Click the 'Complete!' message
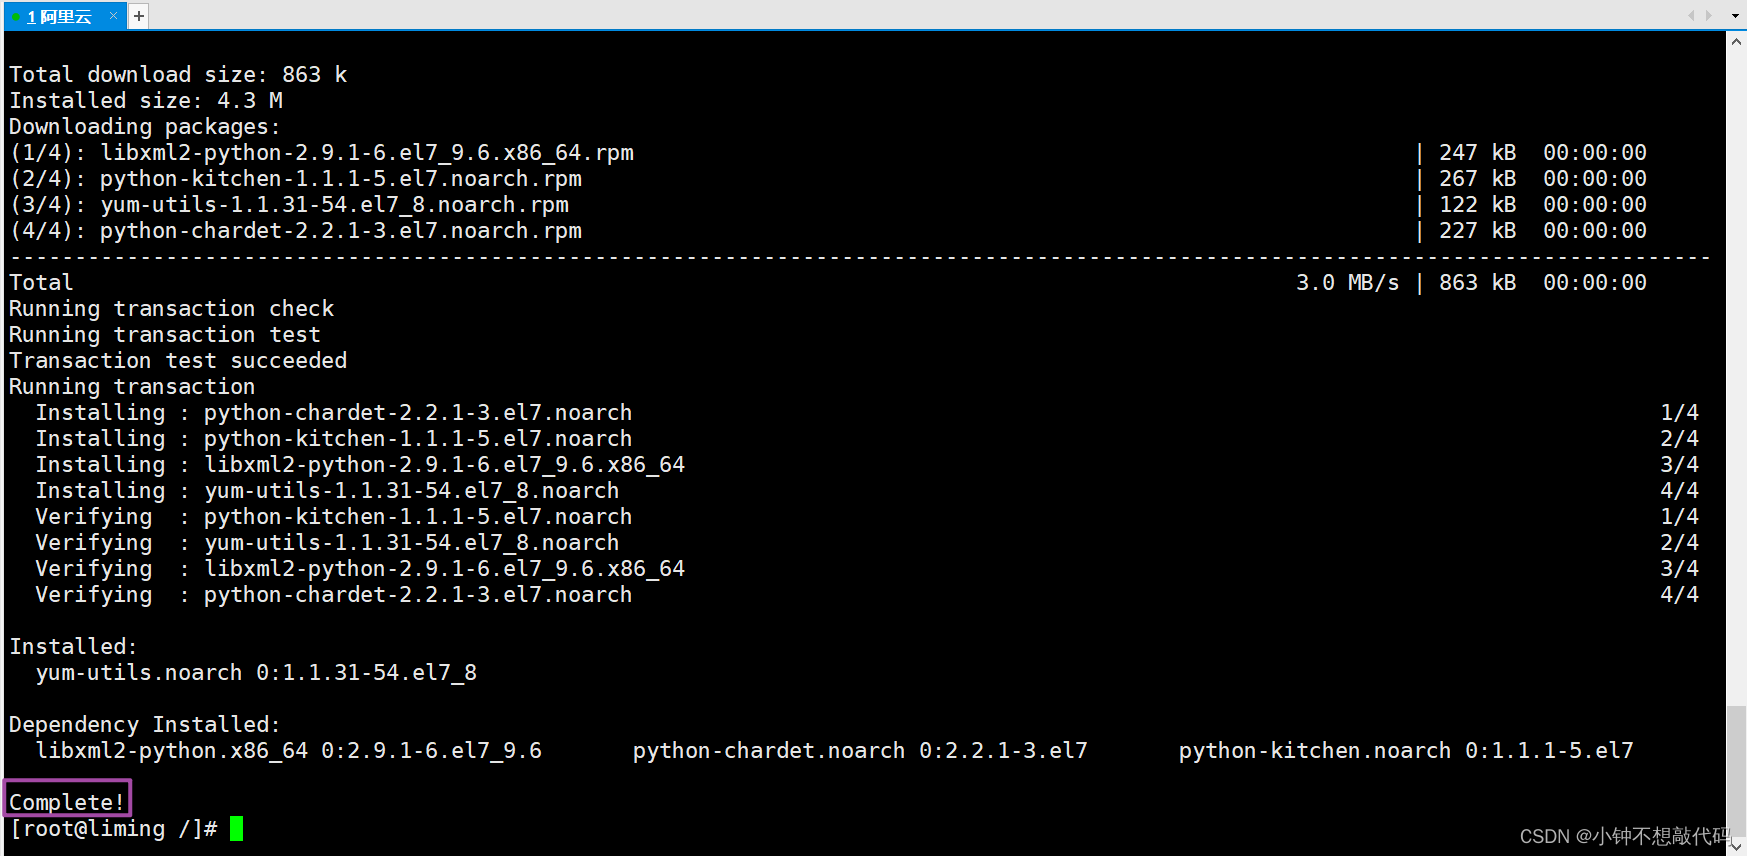The height and width of the screenshot is (856, 1747). (67, 802)
